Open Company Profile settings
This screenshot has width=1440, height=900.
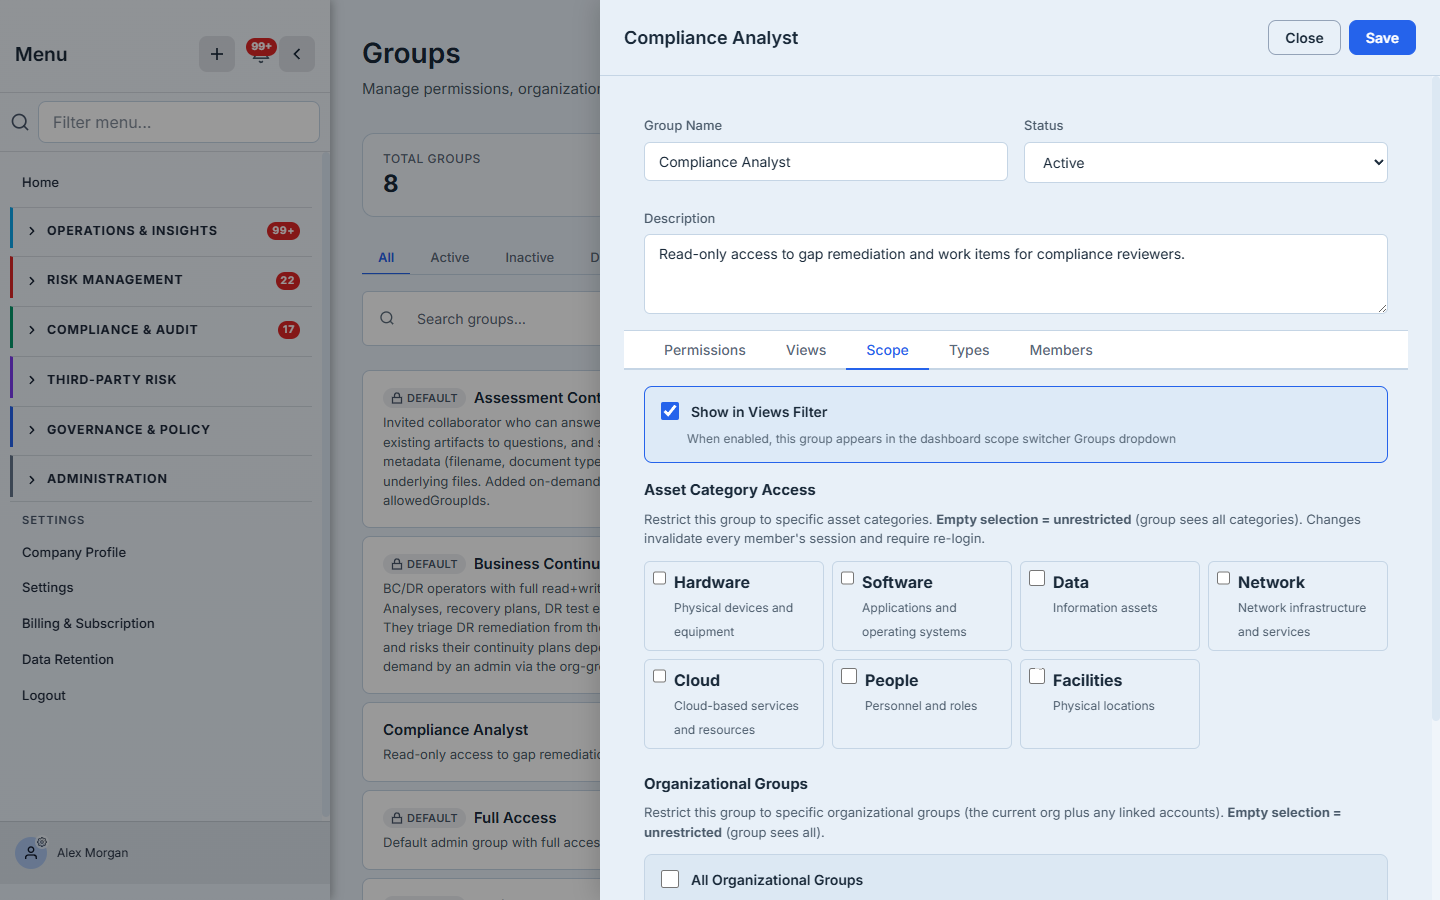(74, 552)
